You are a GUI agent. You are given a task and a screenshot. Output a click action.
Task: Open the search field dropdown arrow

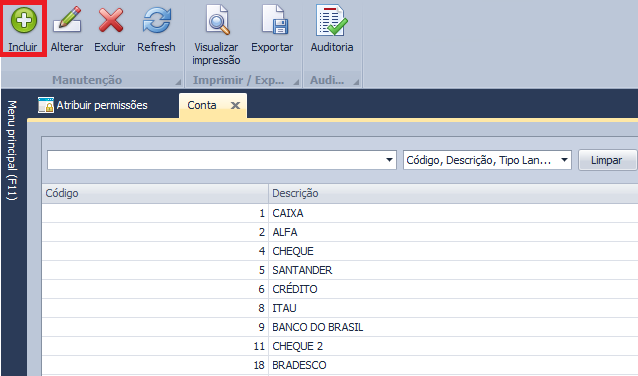point(389,160)
